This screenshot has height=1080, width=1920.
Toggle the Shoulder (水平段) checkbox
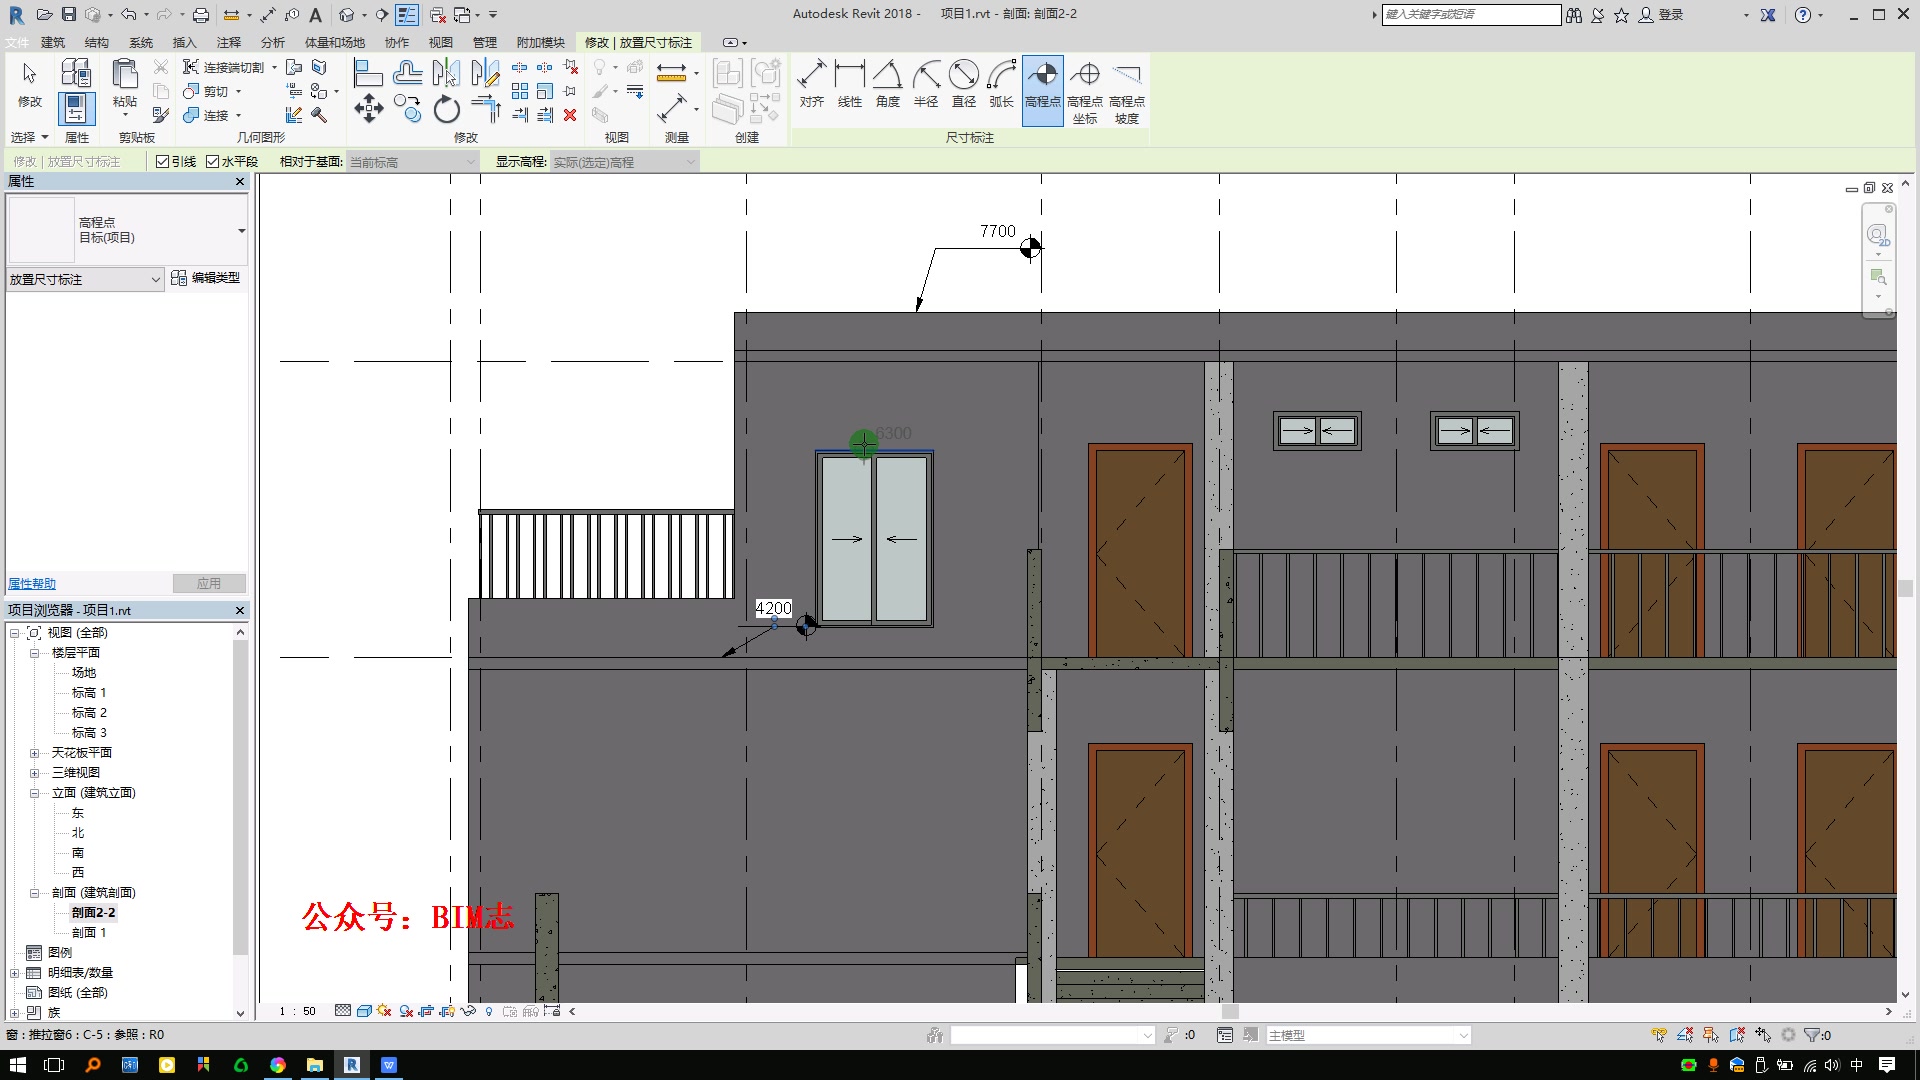click(x=212, y=162)
